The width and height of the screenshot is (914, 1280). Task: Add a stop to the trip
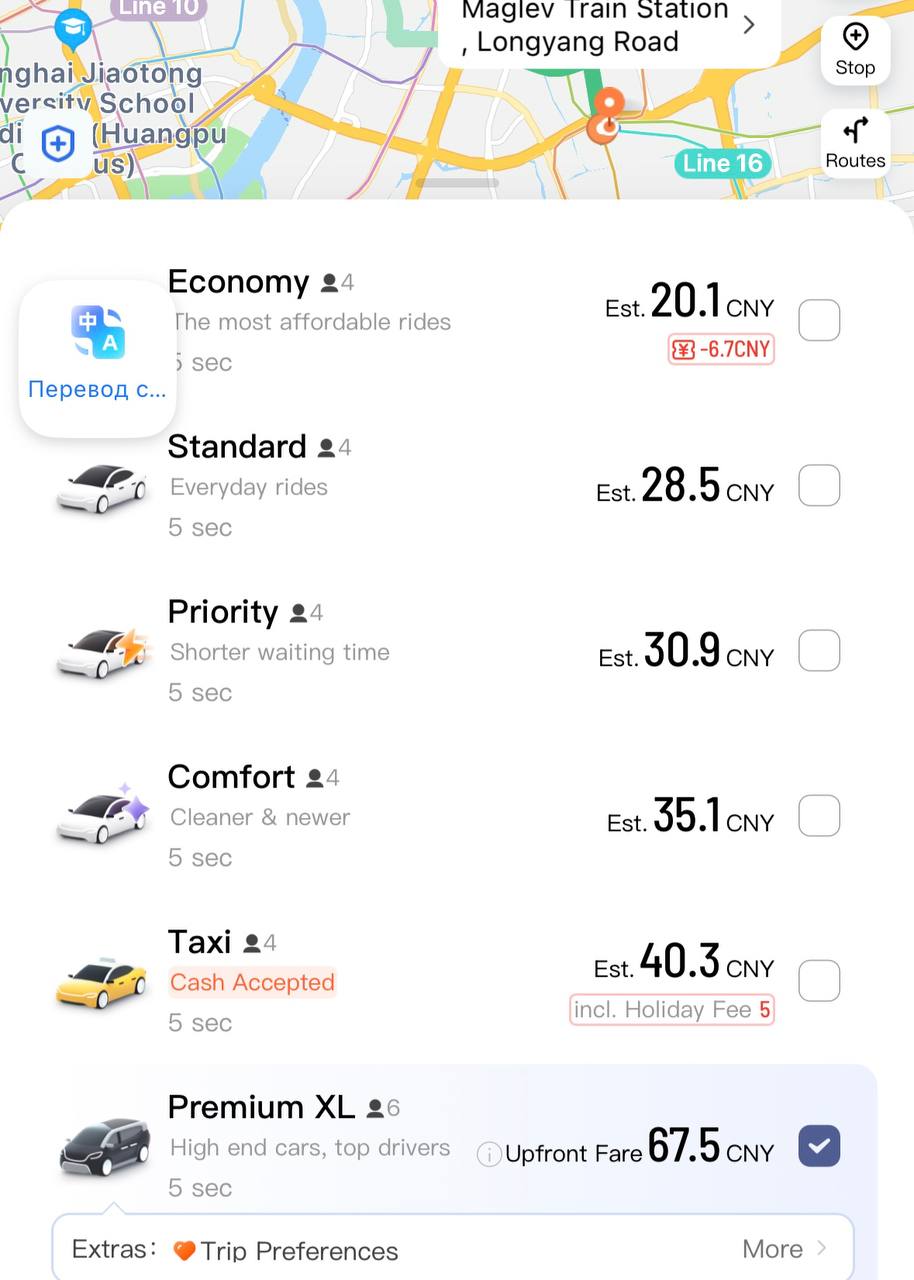coord(855,50)
